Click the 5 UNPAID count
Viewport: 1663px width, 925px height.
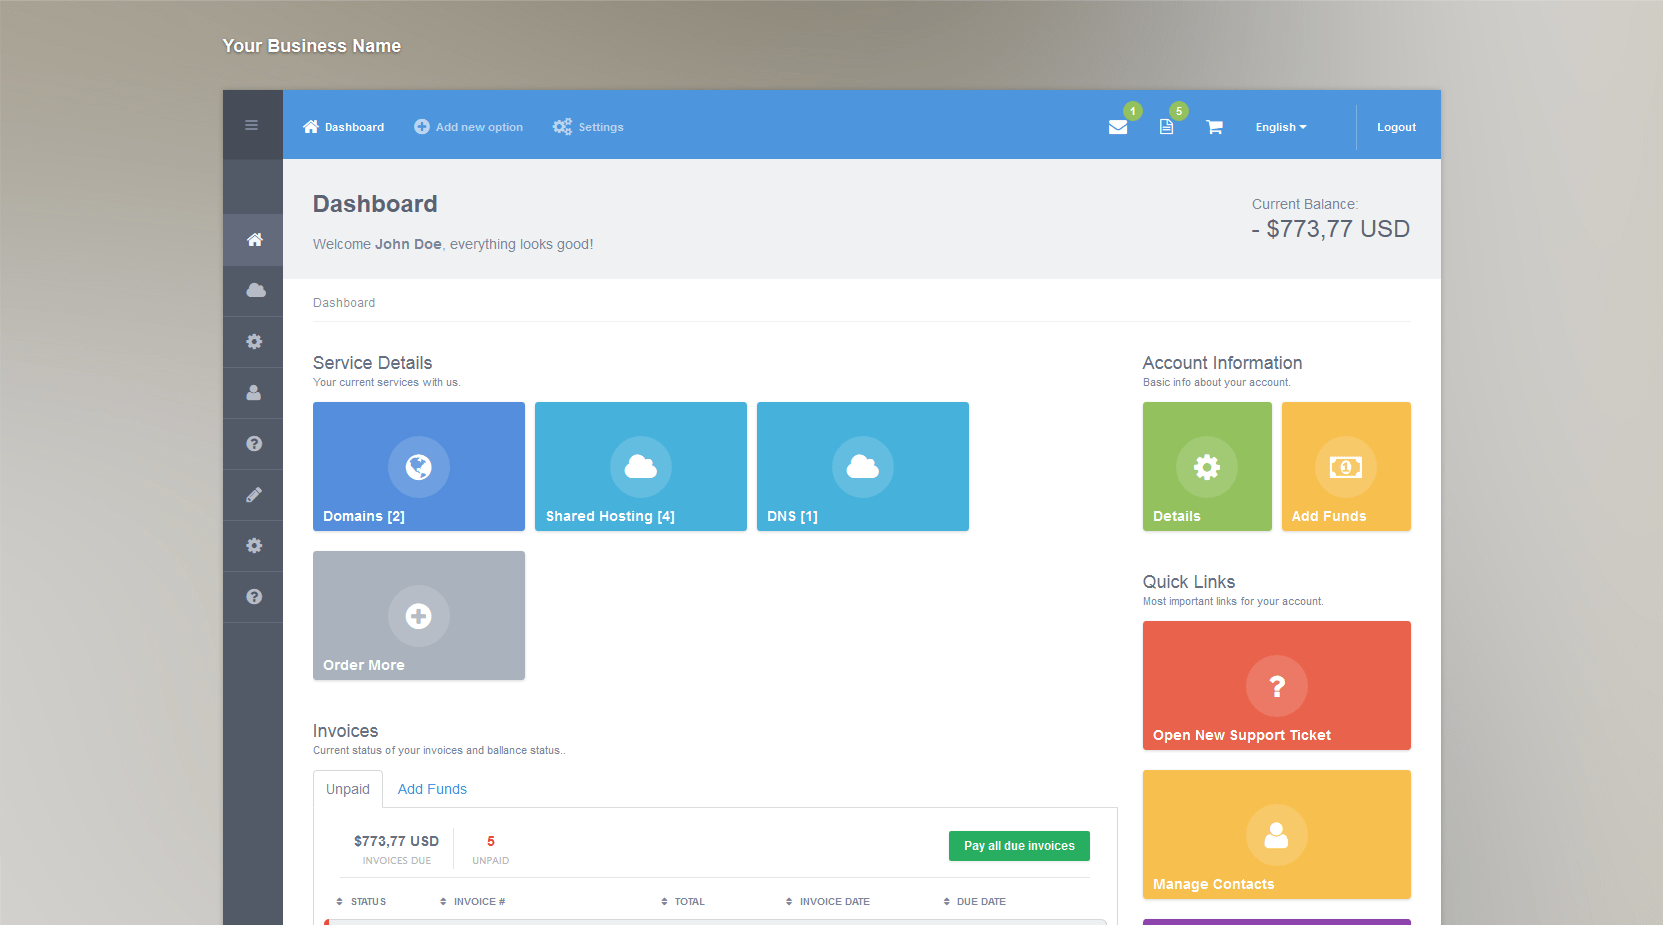490,849
